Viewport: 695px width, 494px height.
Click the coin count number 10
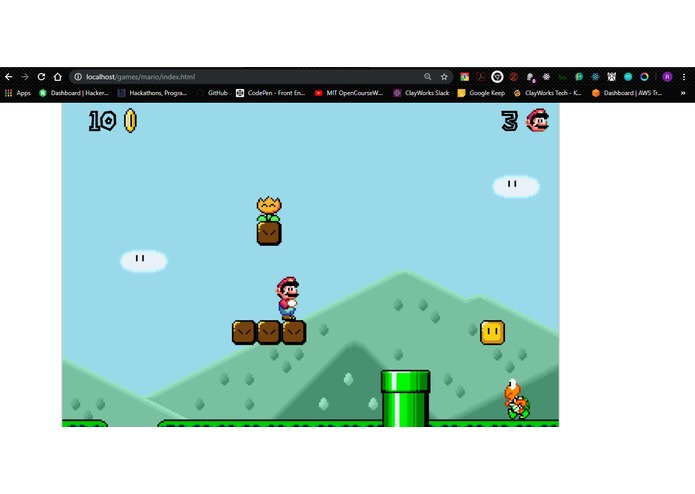tap(102, 121)
